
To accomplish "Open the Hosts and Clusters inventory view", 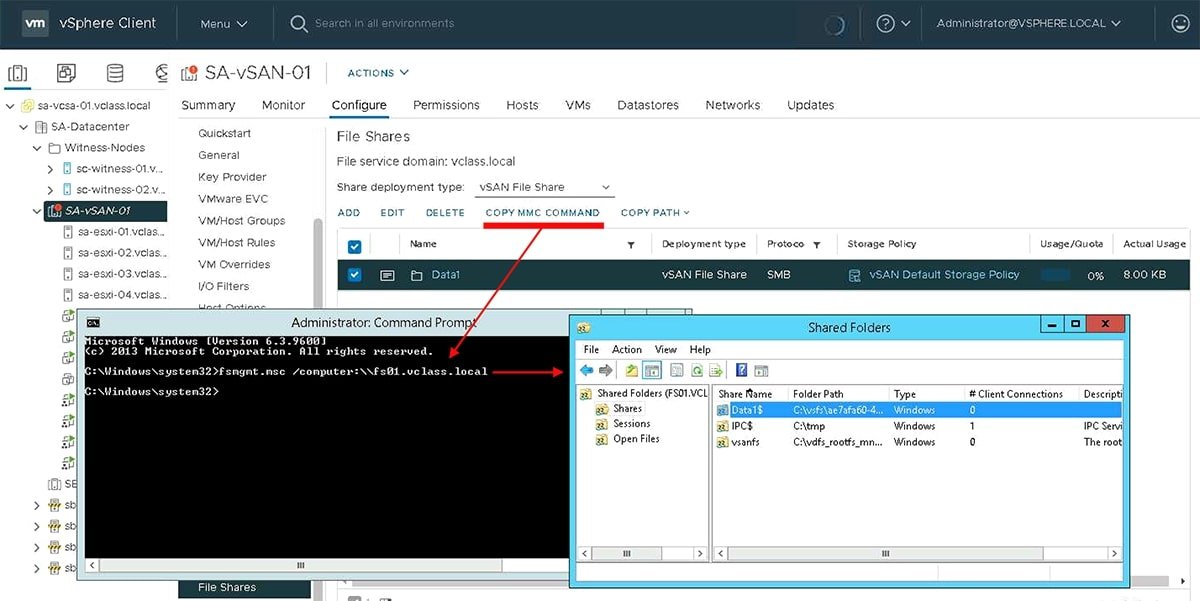I will 17,73.
